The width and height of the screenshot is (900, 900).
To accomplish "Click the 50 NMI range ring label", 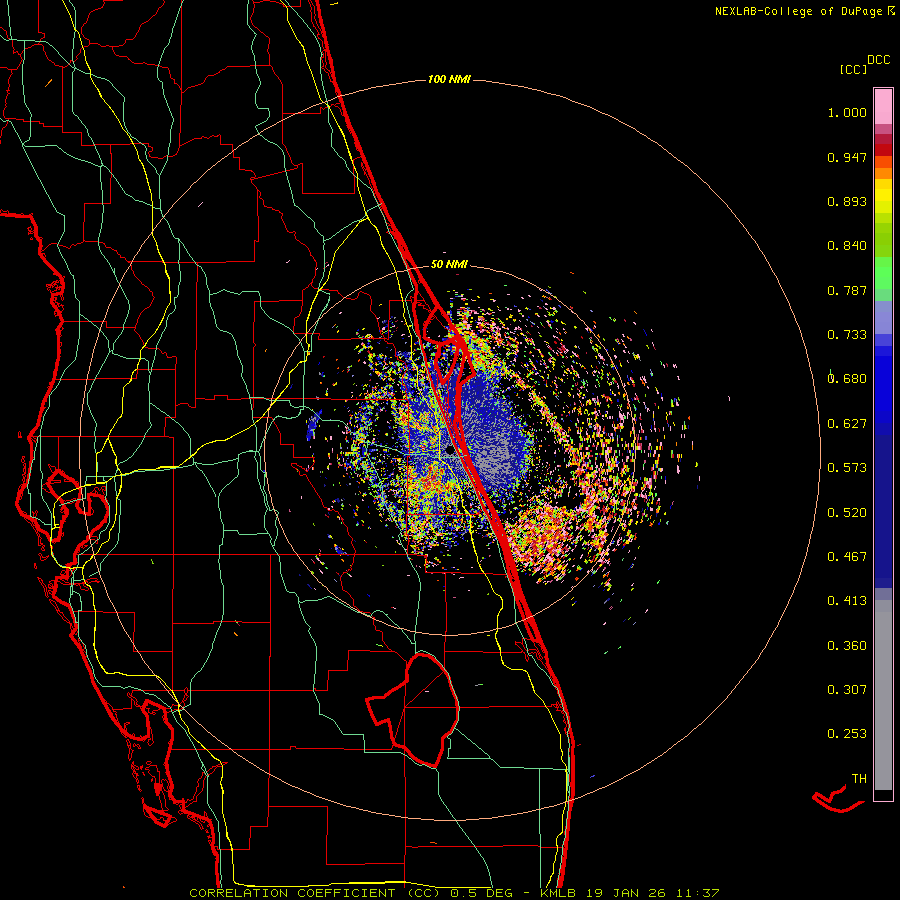I will pyautogui.click(x=449, y=264).
